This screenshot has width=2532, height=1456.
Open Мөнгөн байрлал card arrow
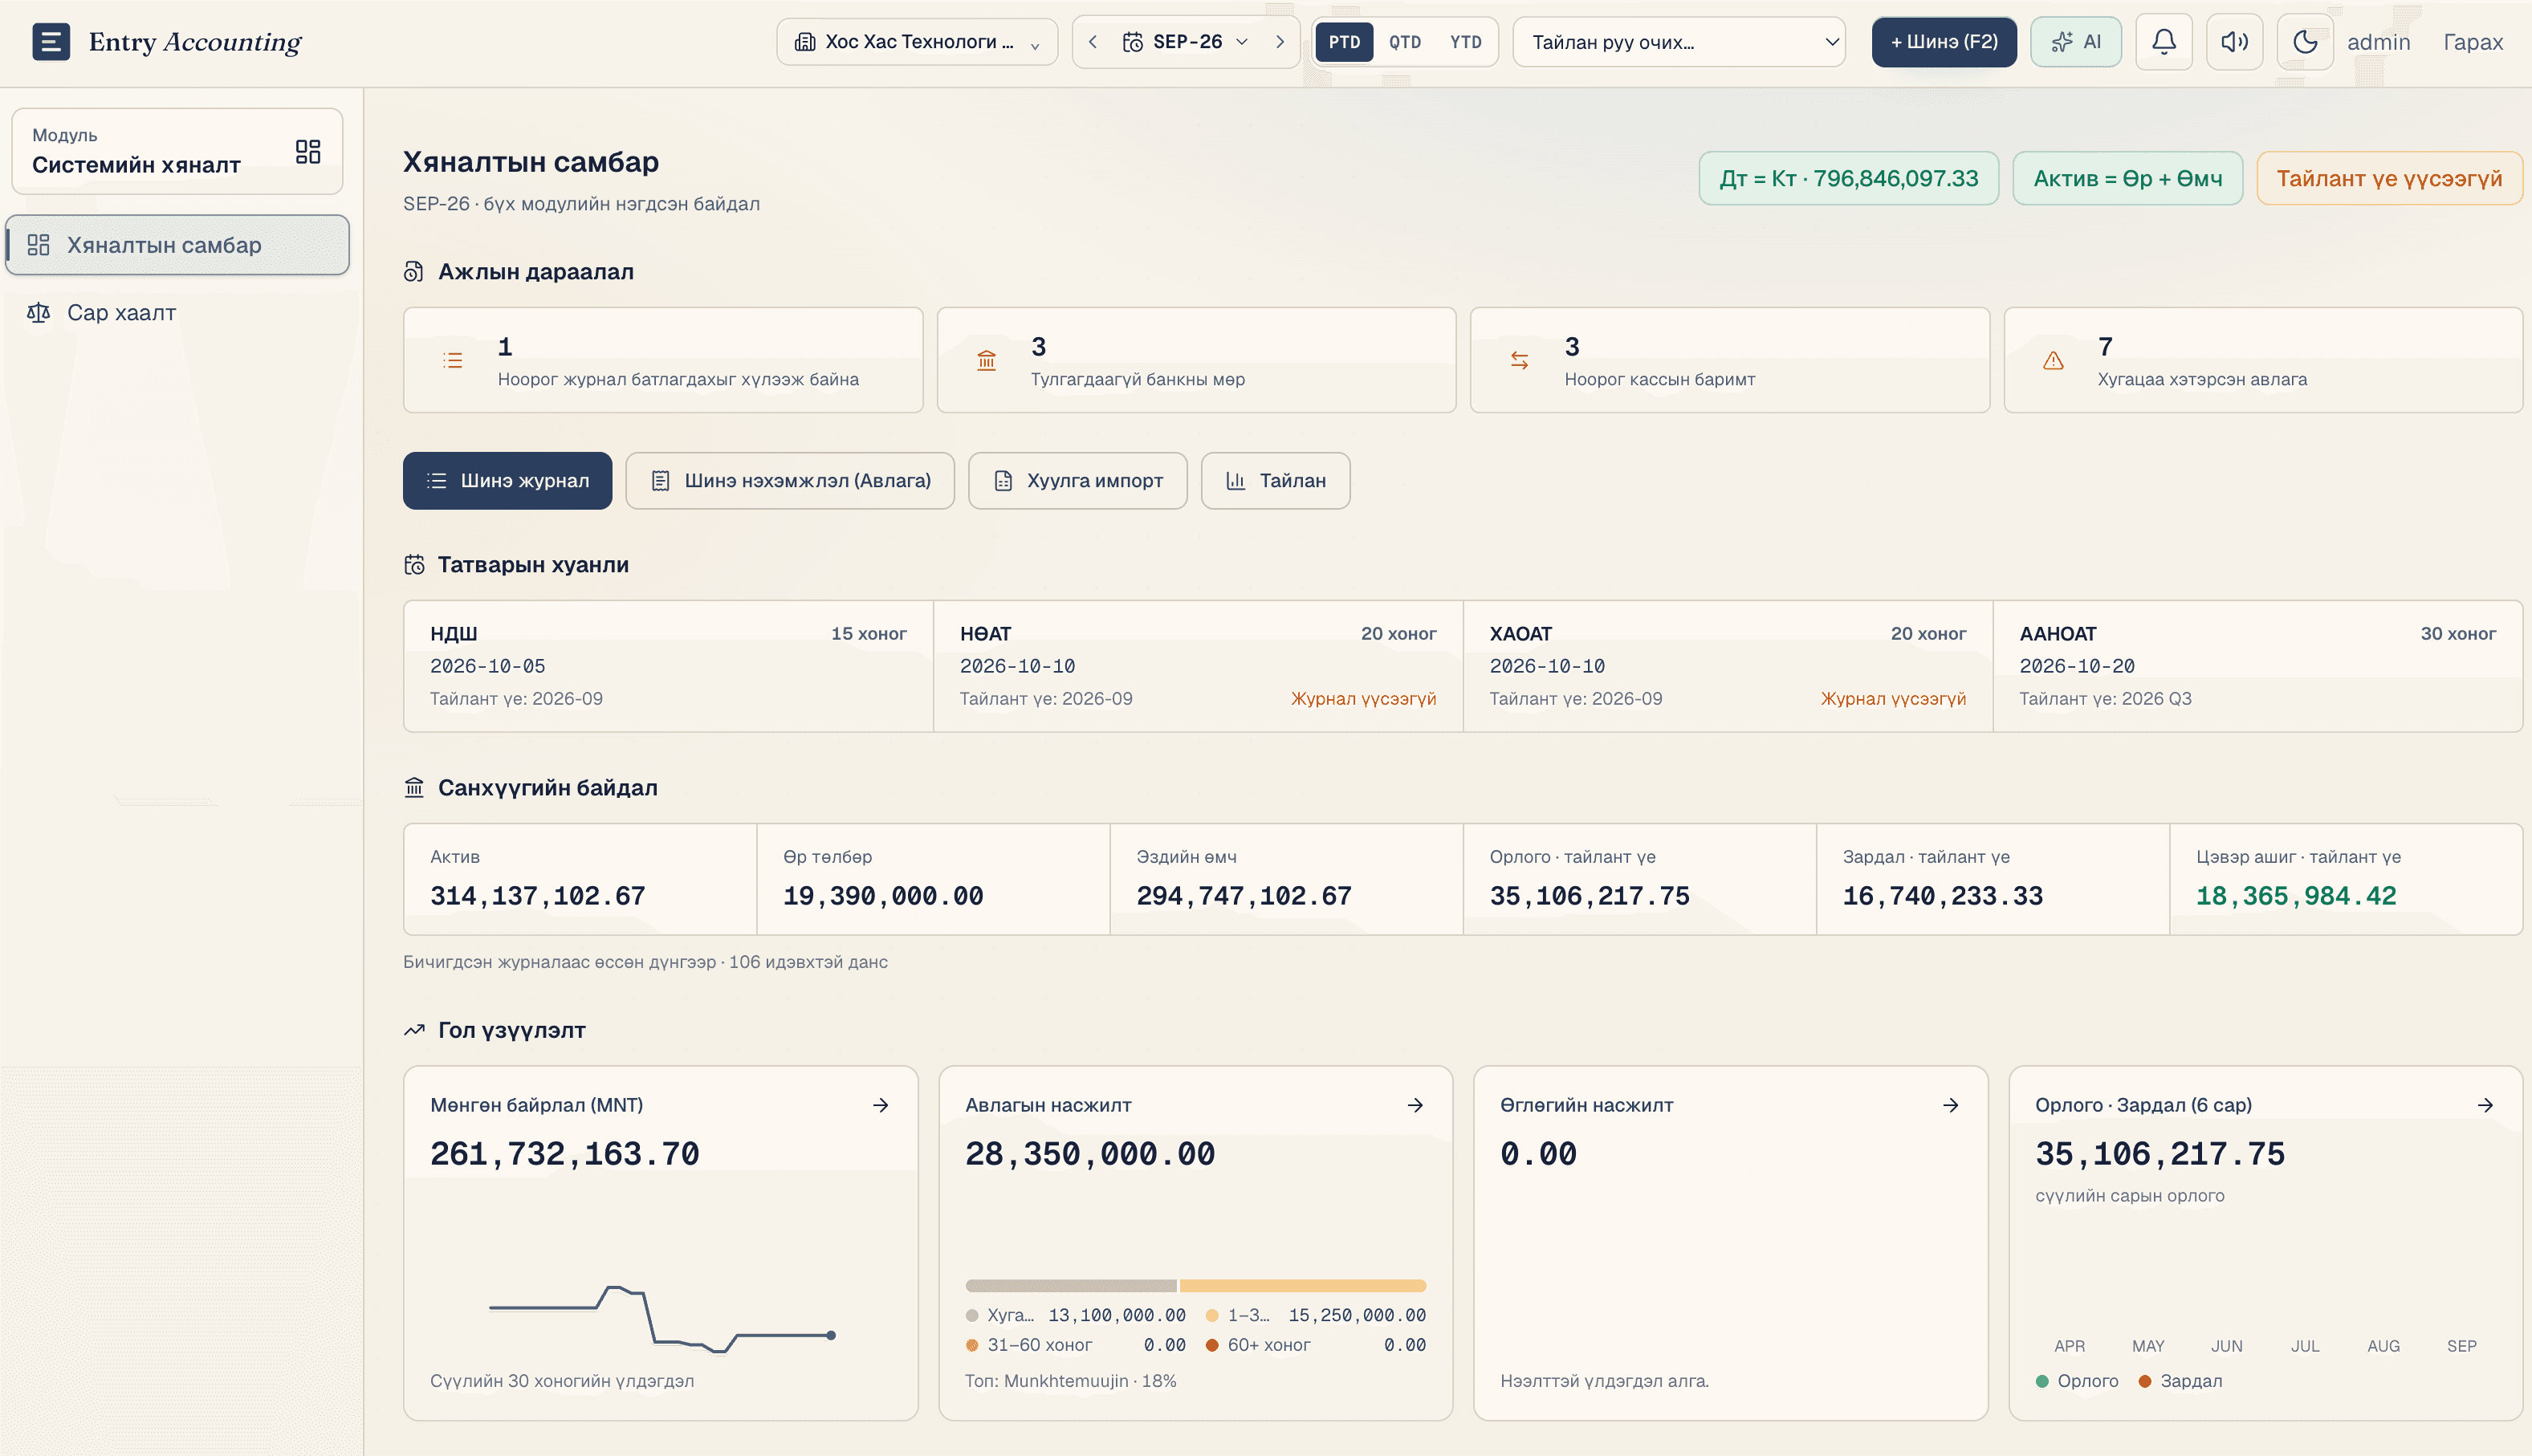coord(880,1105)
